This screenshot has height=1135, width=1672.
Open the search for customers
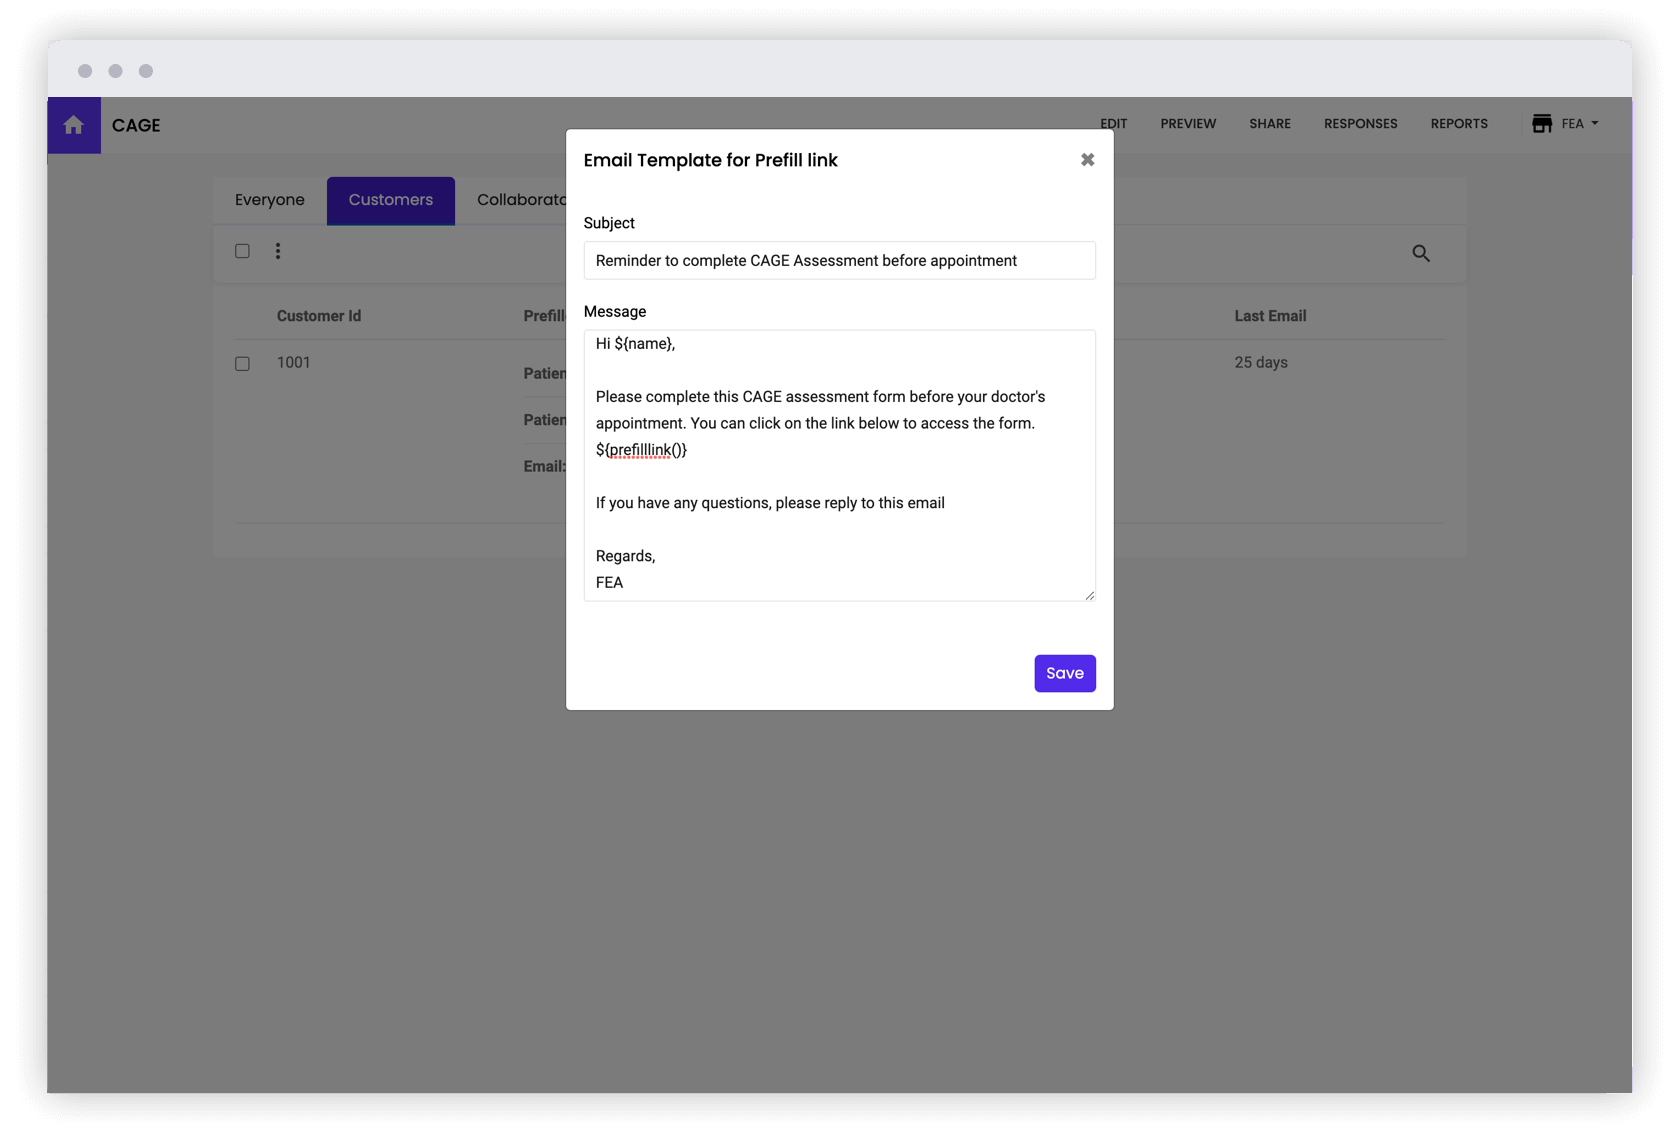point(1421,253)
